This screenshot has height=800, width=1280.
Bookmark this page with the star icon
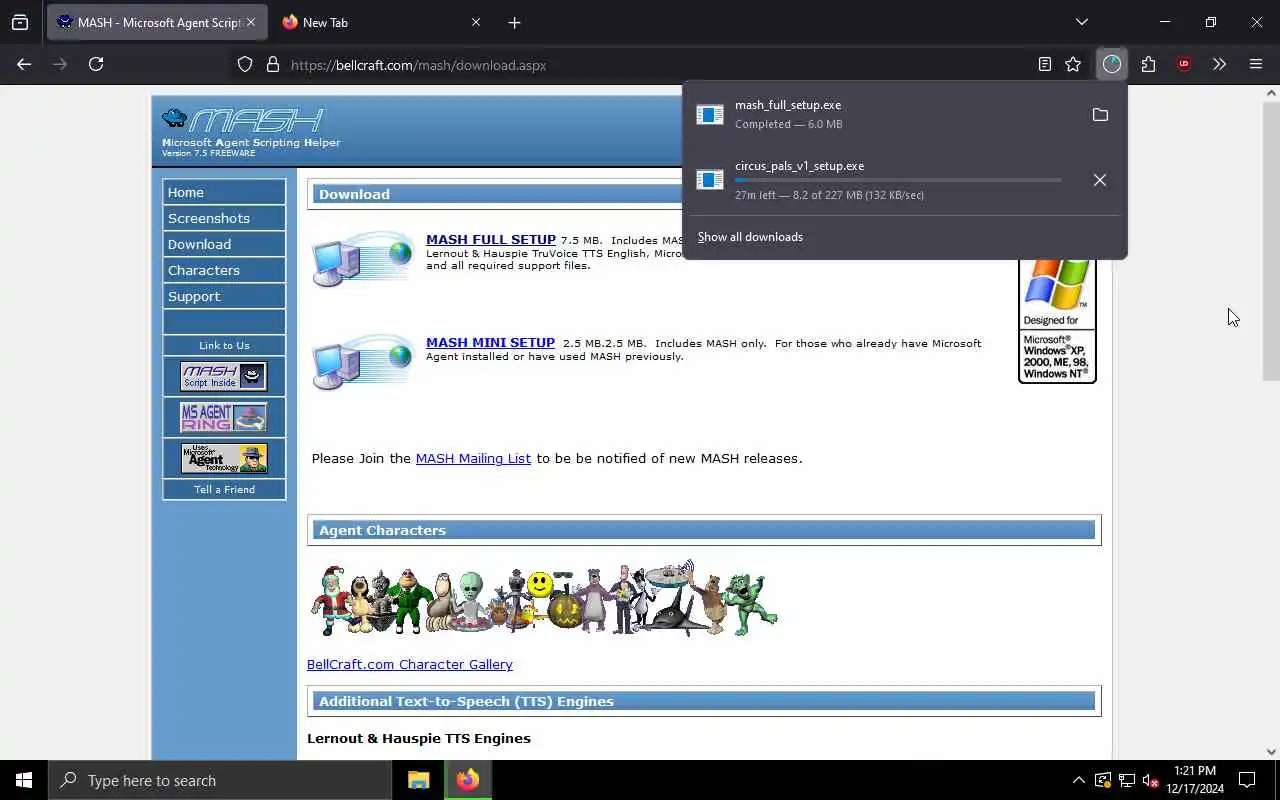click(1073, 64)
